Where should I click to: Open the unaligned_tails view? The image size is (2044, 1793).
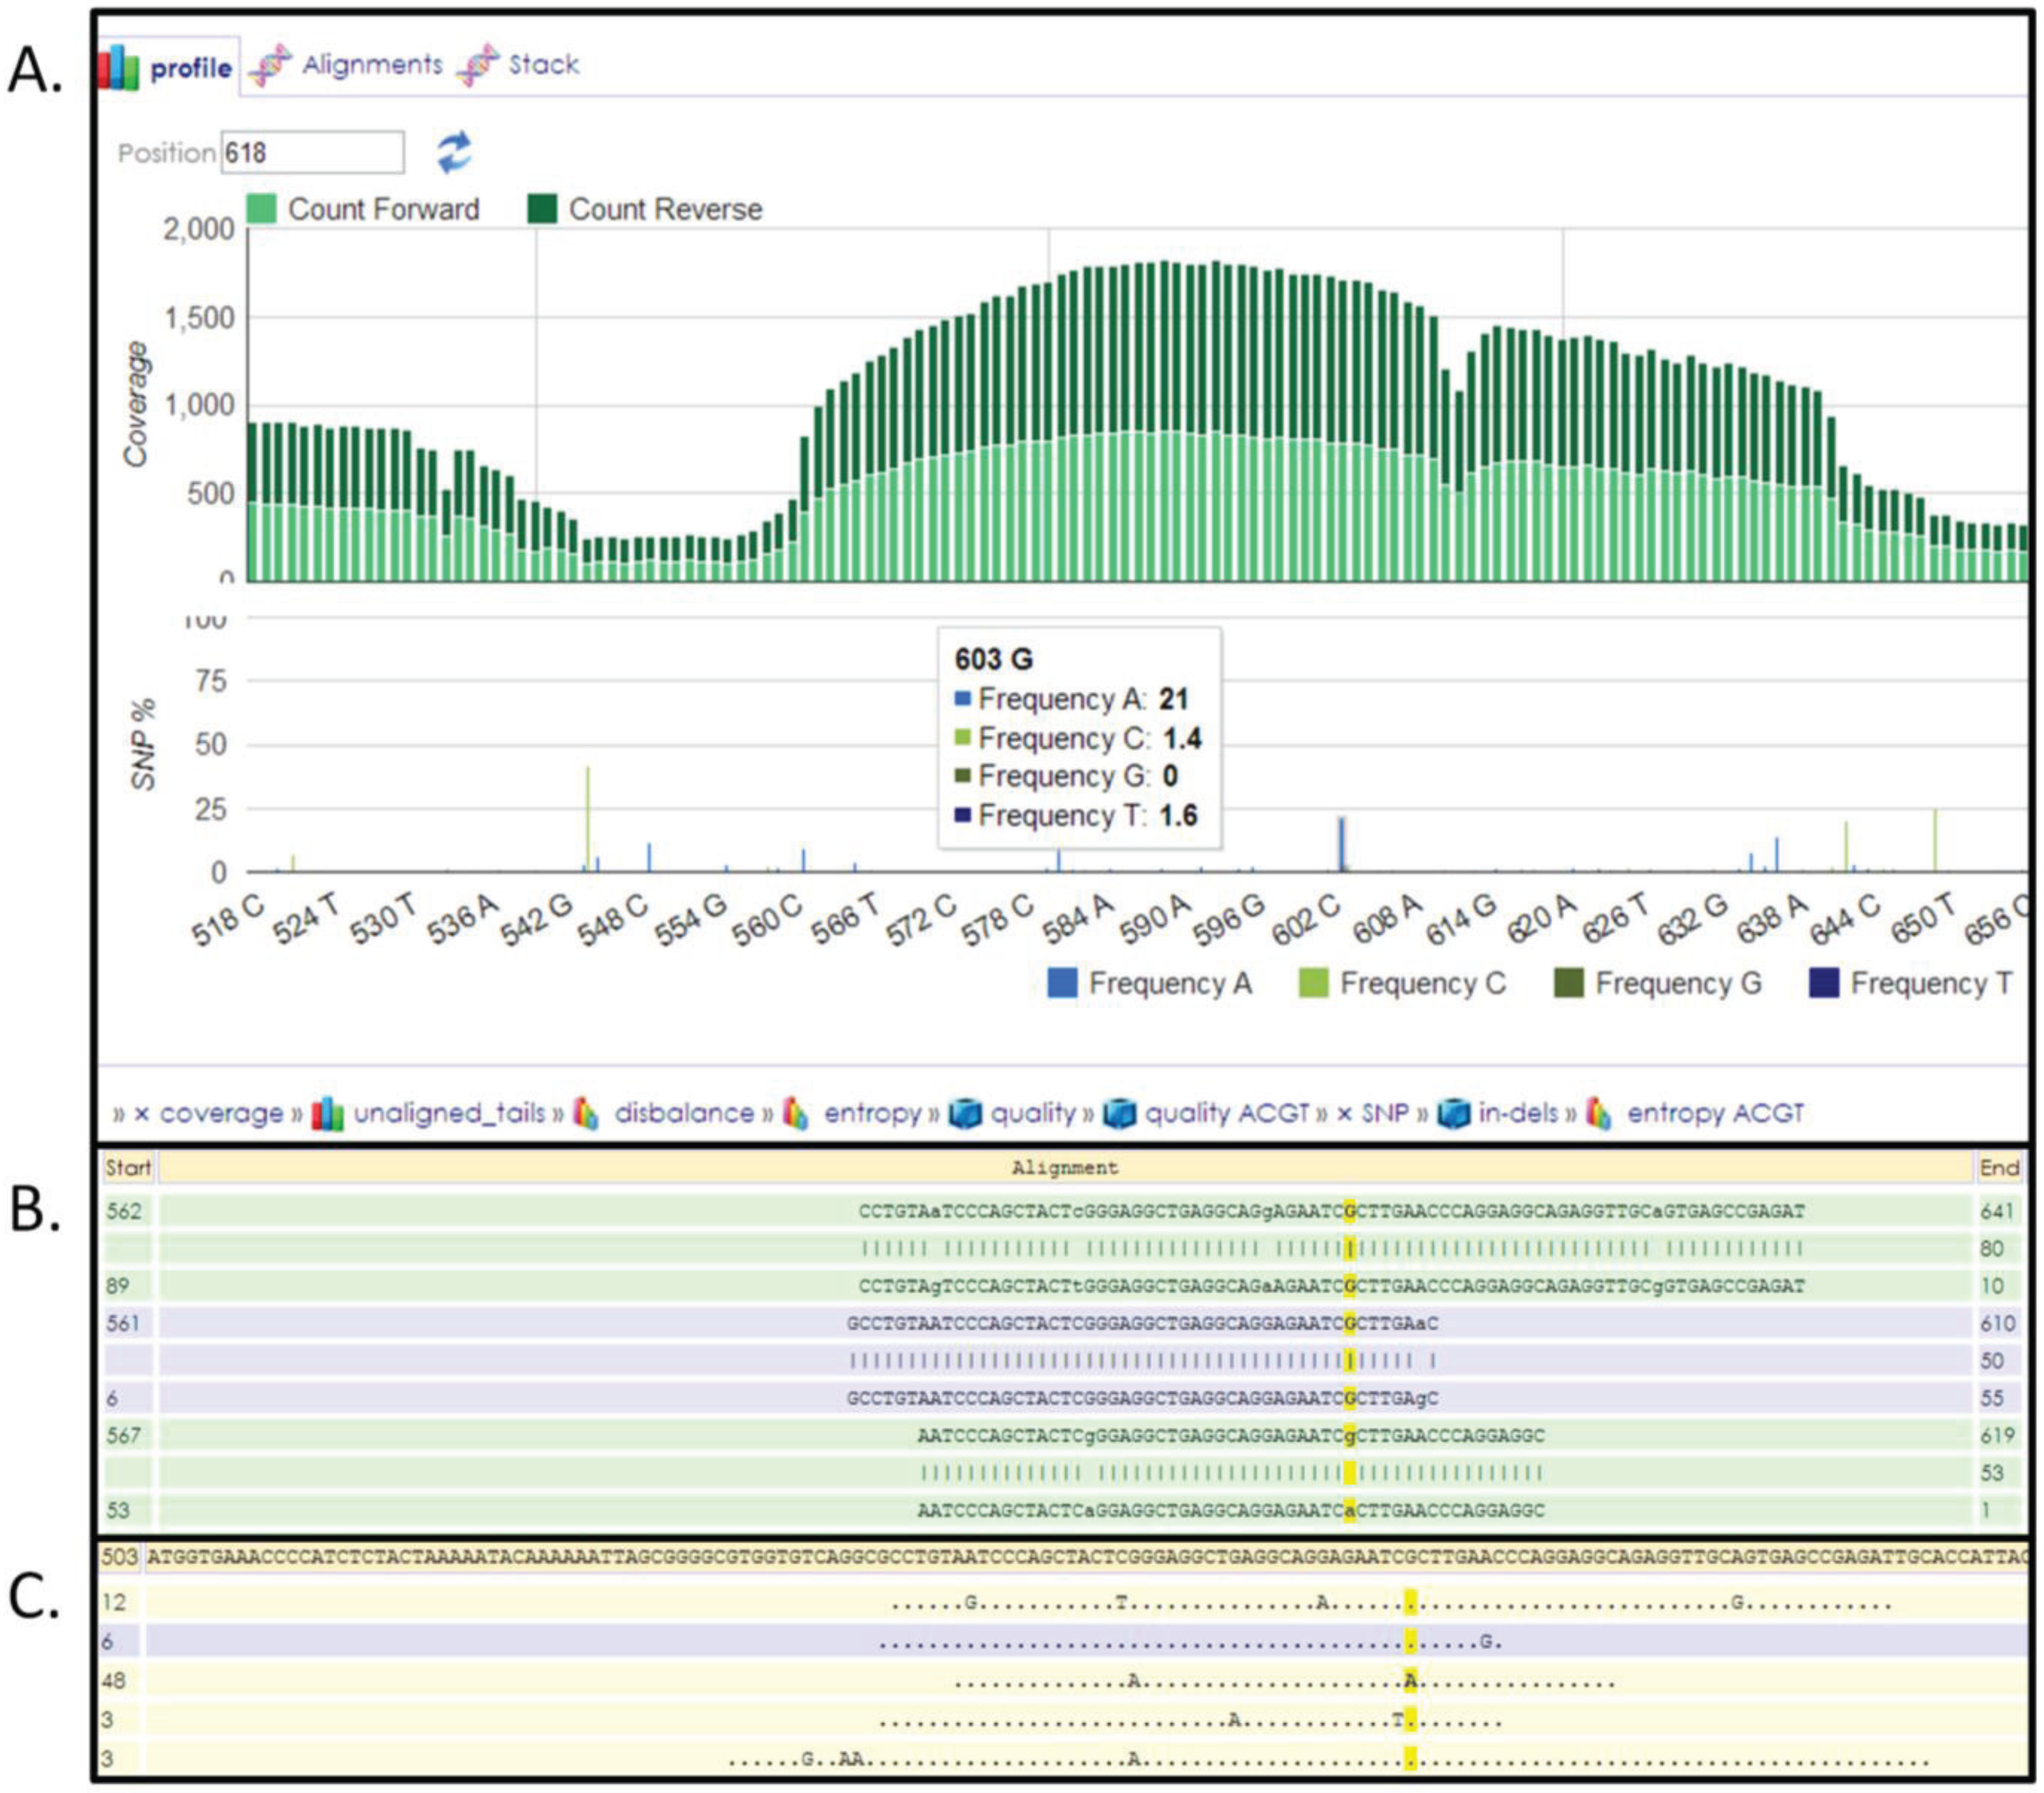(449, 1113)
